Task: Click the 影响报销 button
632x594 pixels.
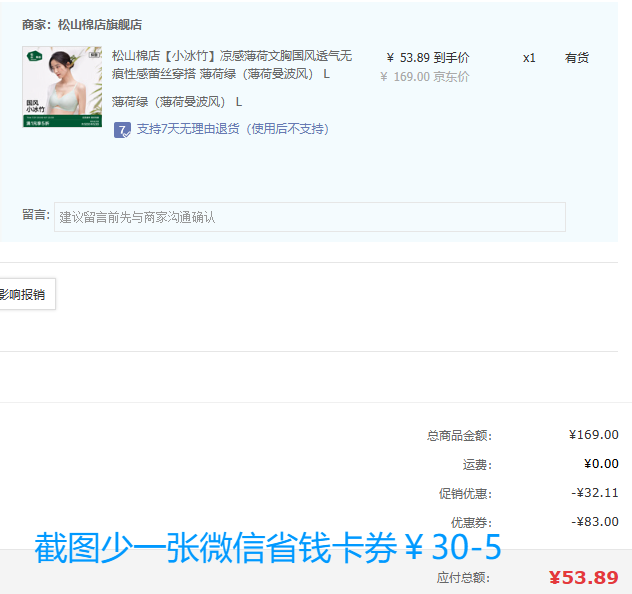Action: click(x=27, y=294)
